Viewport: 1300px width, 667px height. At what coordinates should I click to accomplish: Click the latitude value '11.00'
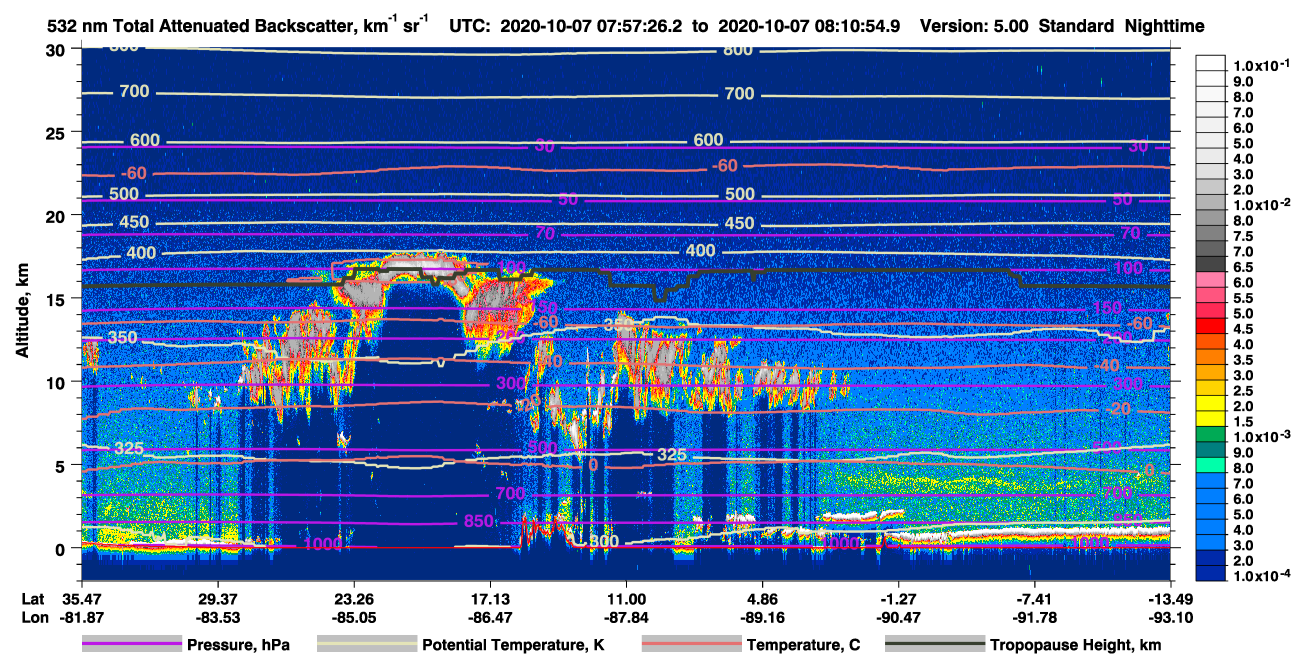tap(626, 598)
